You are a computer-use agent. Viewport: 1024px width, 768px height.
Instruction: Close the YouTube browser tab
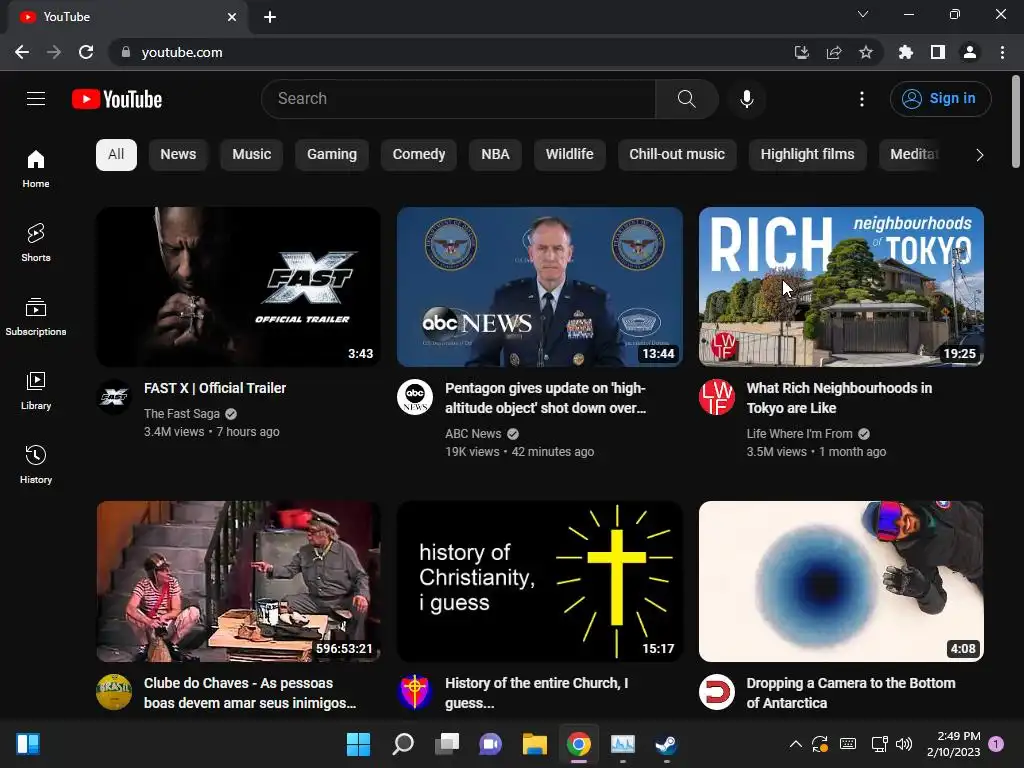click(232, 17)
